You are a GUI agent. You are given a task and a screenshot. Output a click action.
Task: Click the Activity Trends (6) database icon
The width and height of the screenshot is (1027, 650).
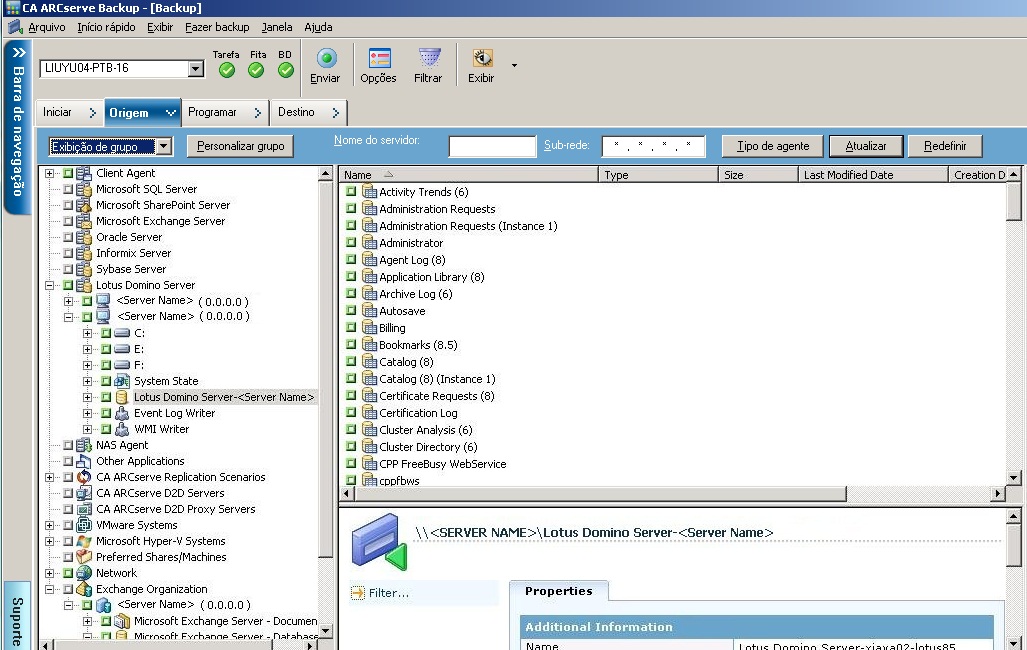point(369,191)
